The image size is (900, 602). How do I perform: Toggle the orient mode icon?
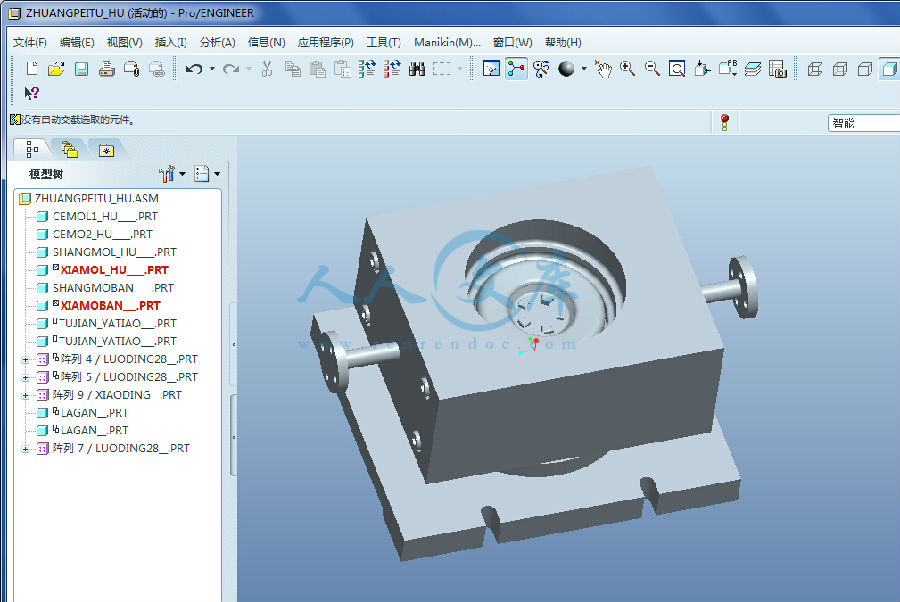pos(541,69)
